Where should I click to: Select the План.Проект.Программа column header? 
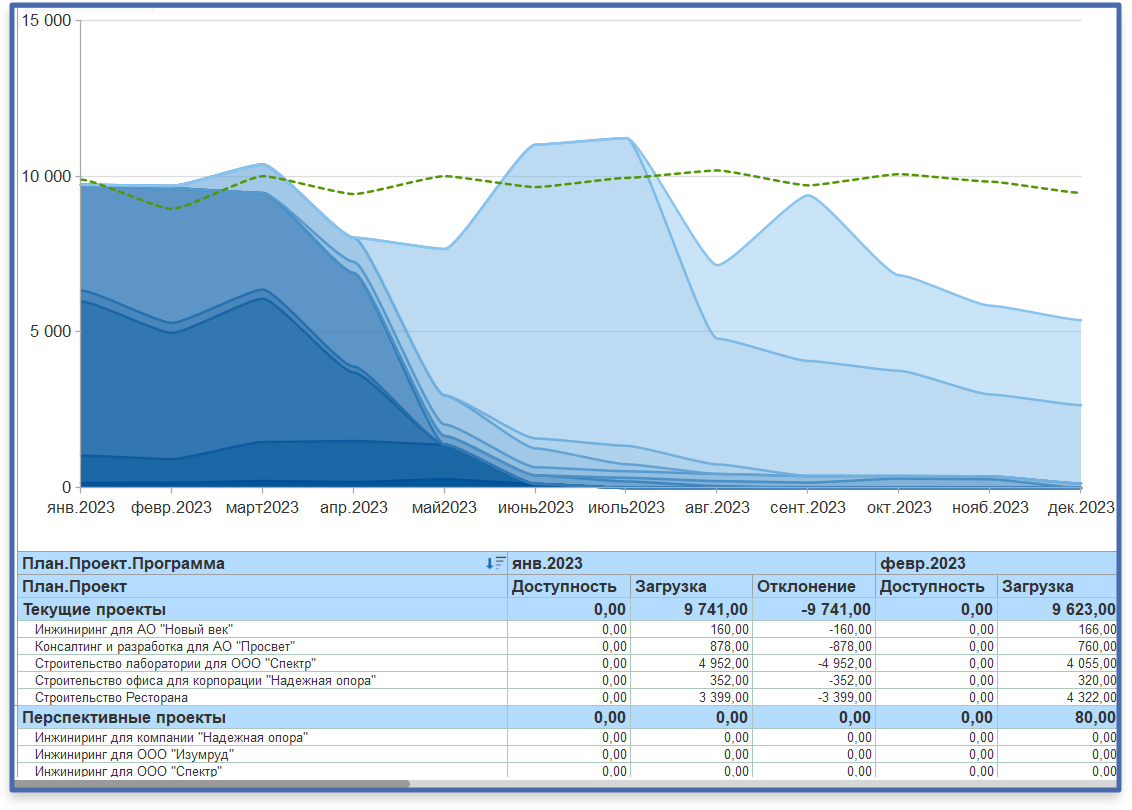coord(263,563)
